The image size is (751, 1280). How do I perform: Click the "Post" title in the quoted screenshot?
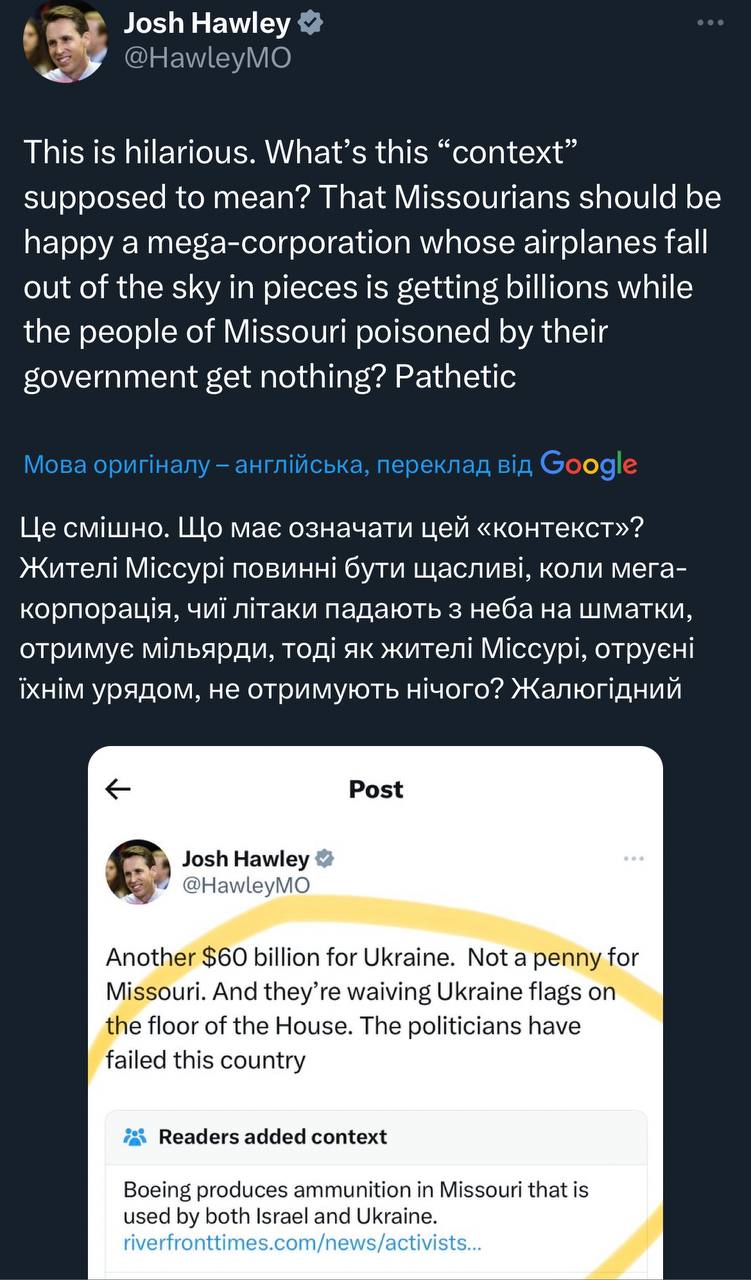(x=376, y=789)
